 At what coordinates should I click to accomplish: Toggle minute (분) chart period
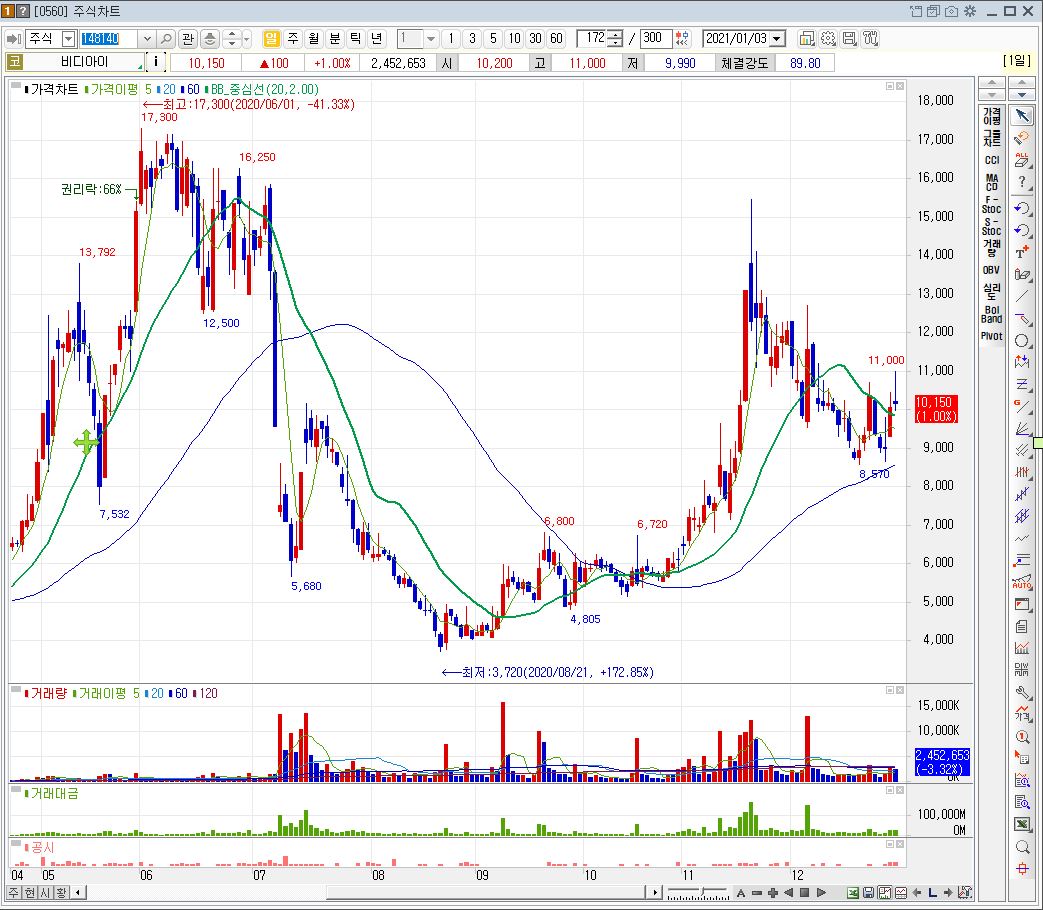[335, 39]
